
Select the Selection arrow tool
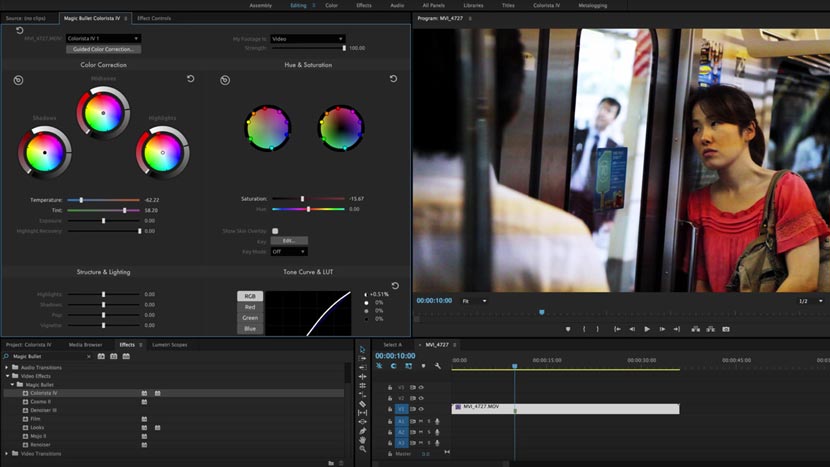(x=362, y=349)
